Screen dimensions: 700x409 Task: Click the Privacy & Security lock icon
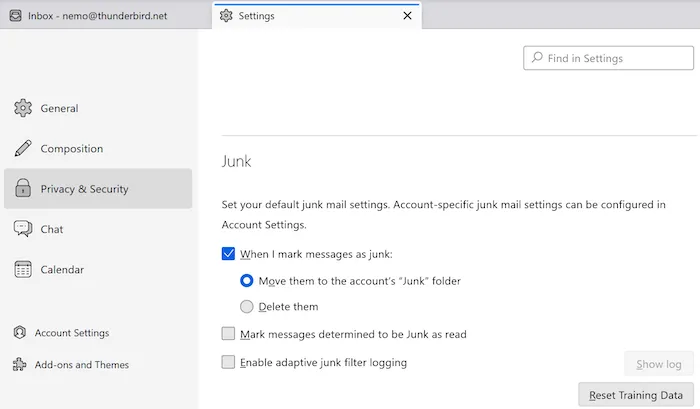click(22, 189)
